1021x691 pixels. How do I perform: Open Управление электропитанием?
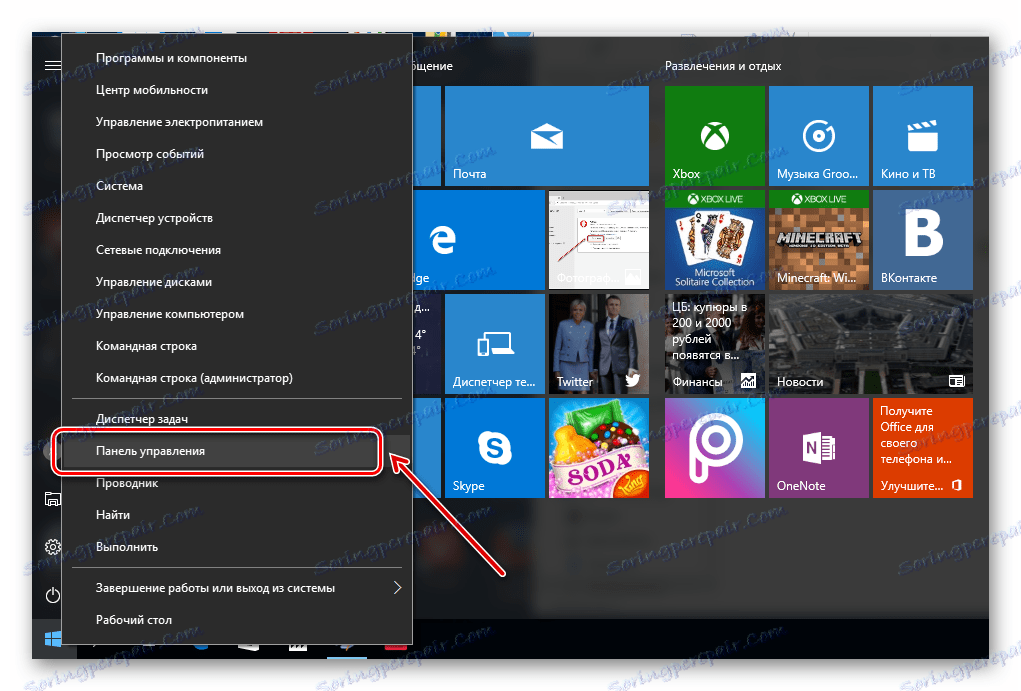(237, 122)
